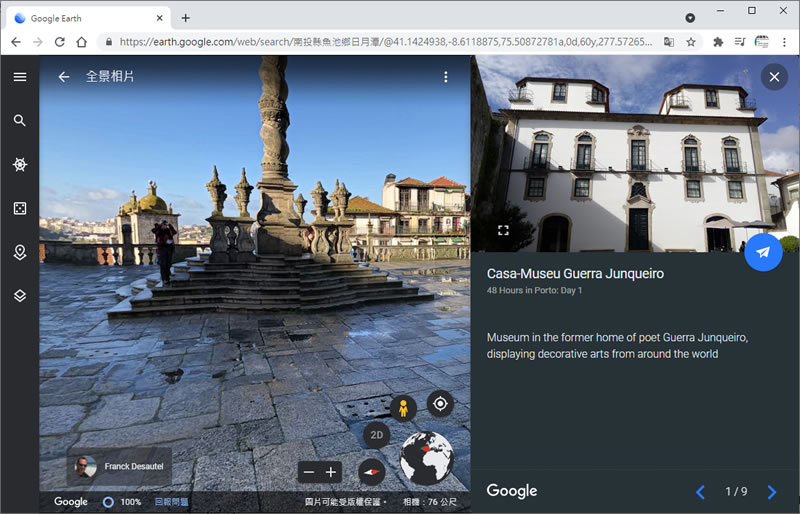Open the media control playlist icon

[740, 42]
